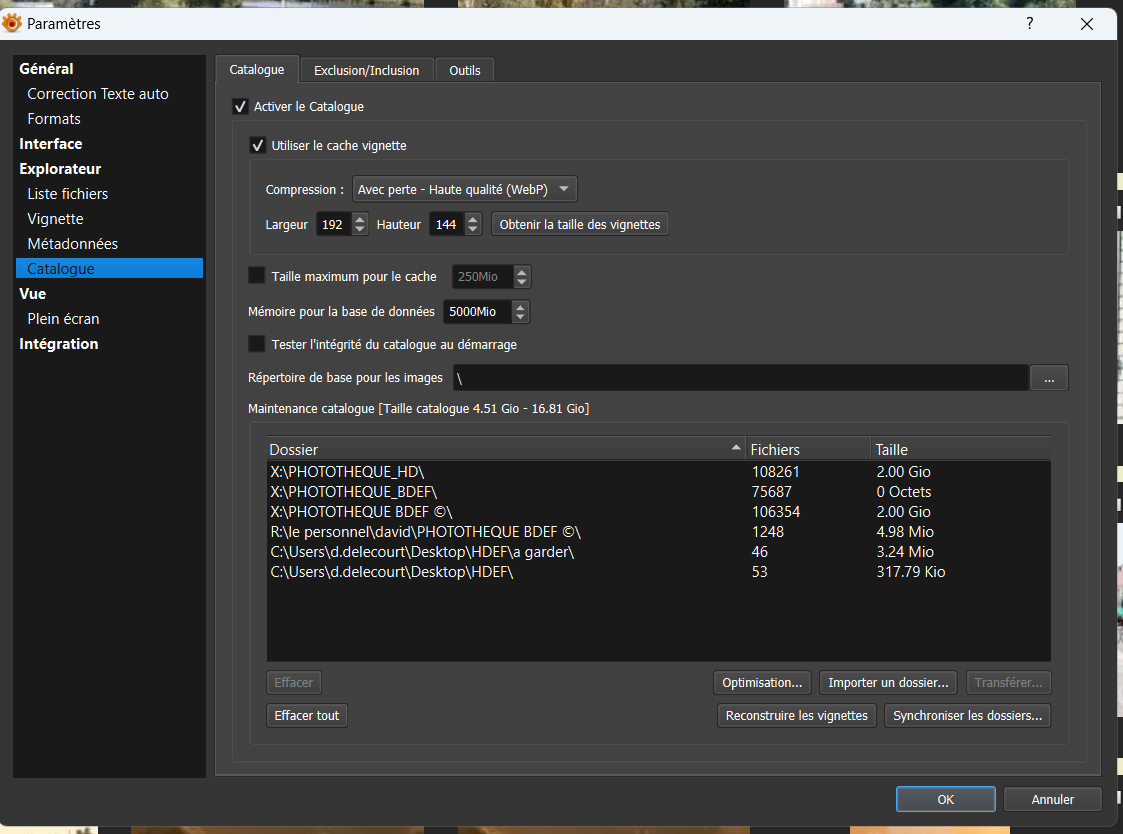Select the X:\PHOTOTHEQUE_HD\ folder row
1123x834 pixels.
pos(500,471)
